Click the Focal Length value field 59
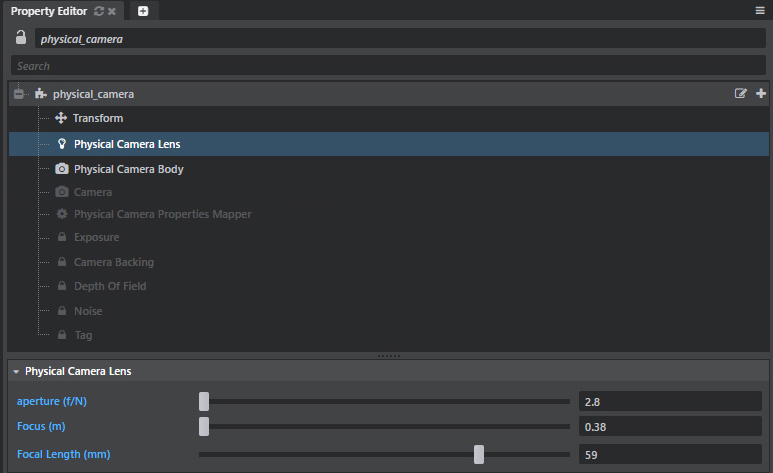The image size is (773, 473). coord(670,454)
